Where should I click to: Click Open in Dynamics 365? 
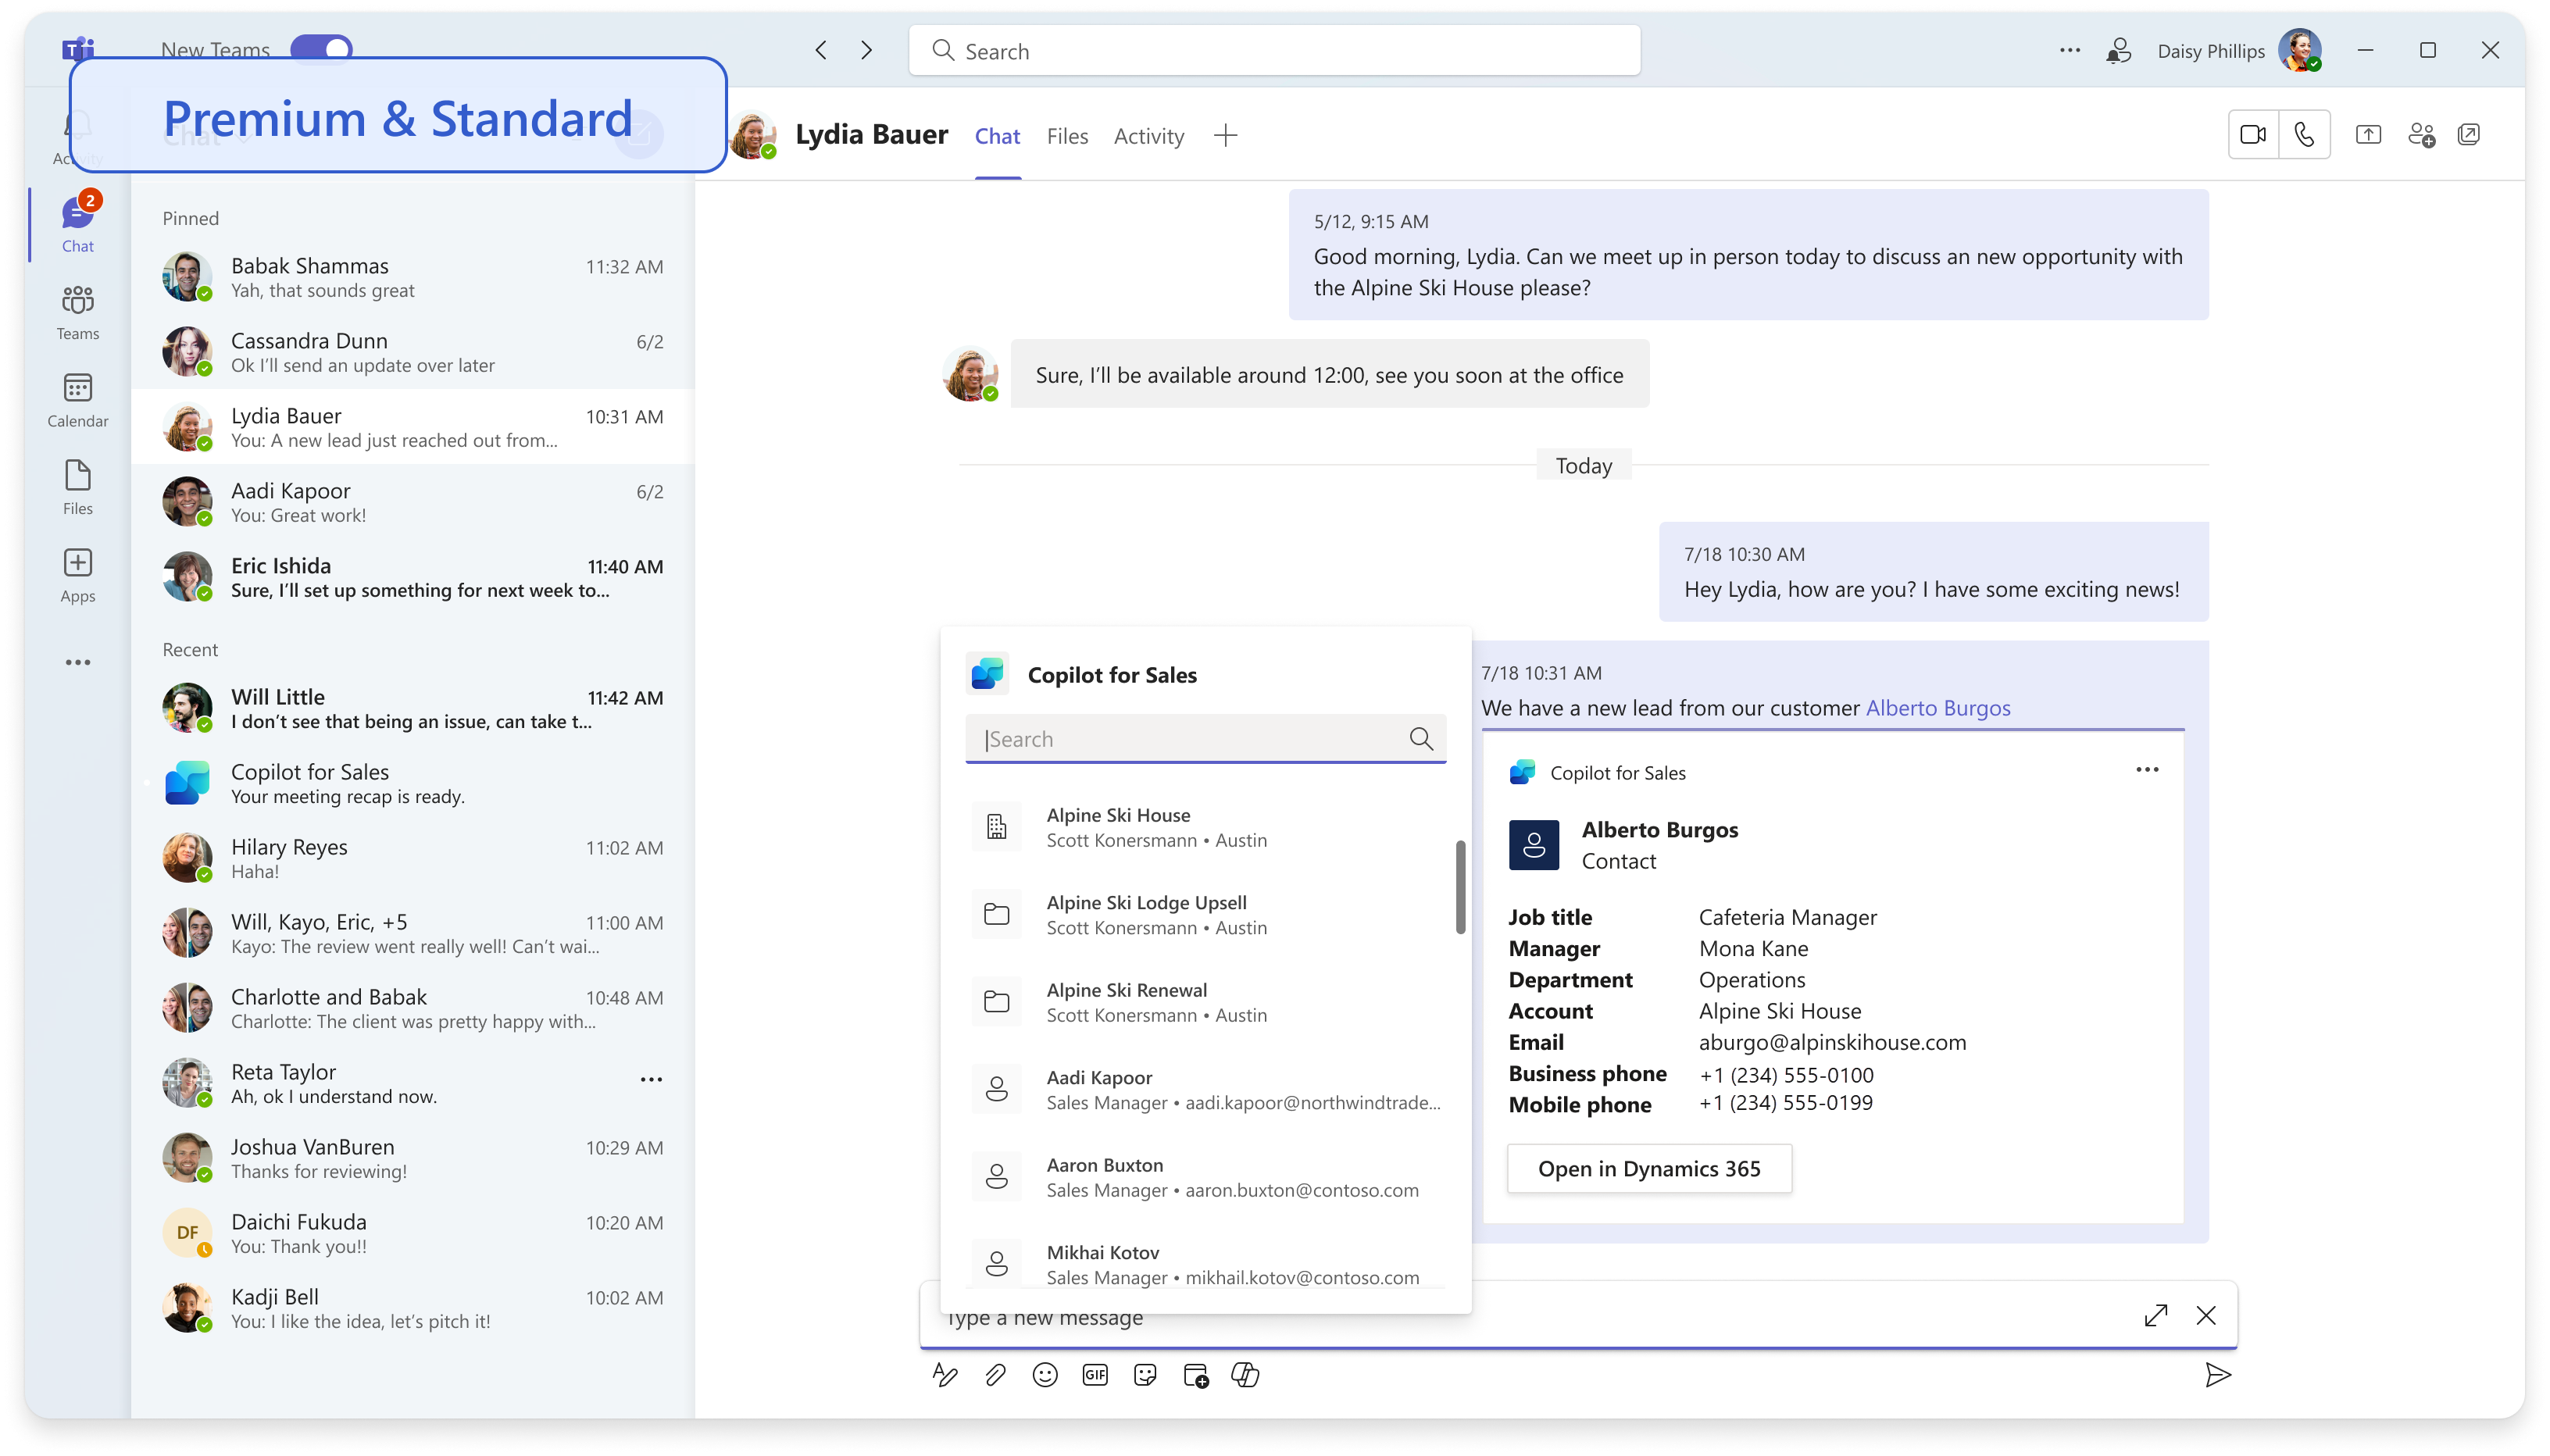(x=1649, y=1168)
